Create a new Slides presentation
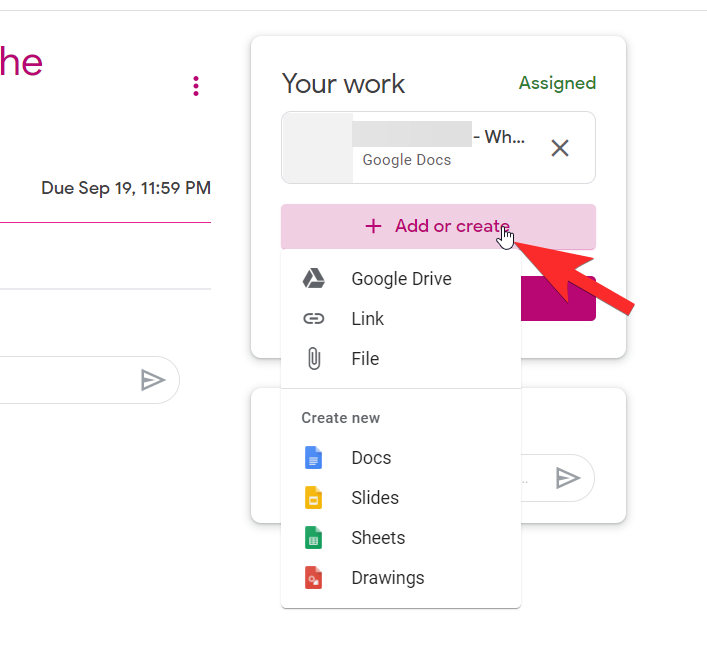 (375, 498)
